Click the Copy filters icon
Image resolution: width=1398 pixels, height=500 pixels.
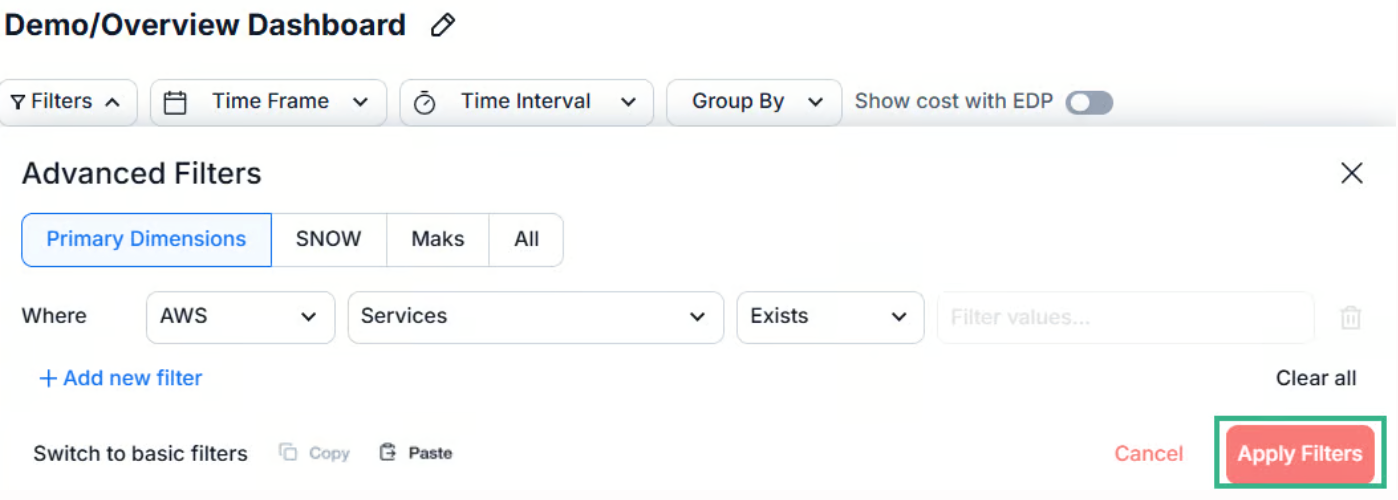point(288,453)
